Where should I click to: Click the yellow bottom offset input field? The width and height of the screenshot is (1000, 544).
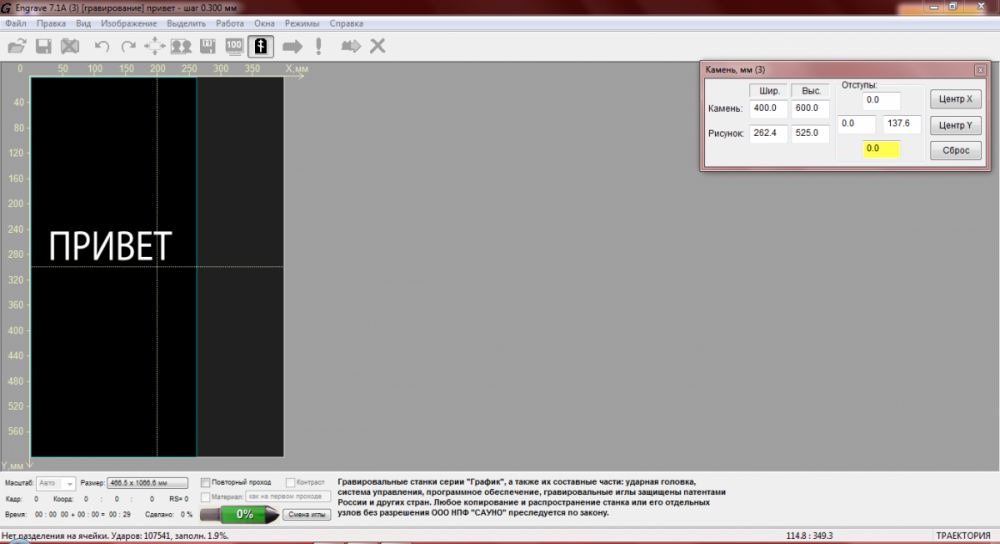click(883, 149)
